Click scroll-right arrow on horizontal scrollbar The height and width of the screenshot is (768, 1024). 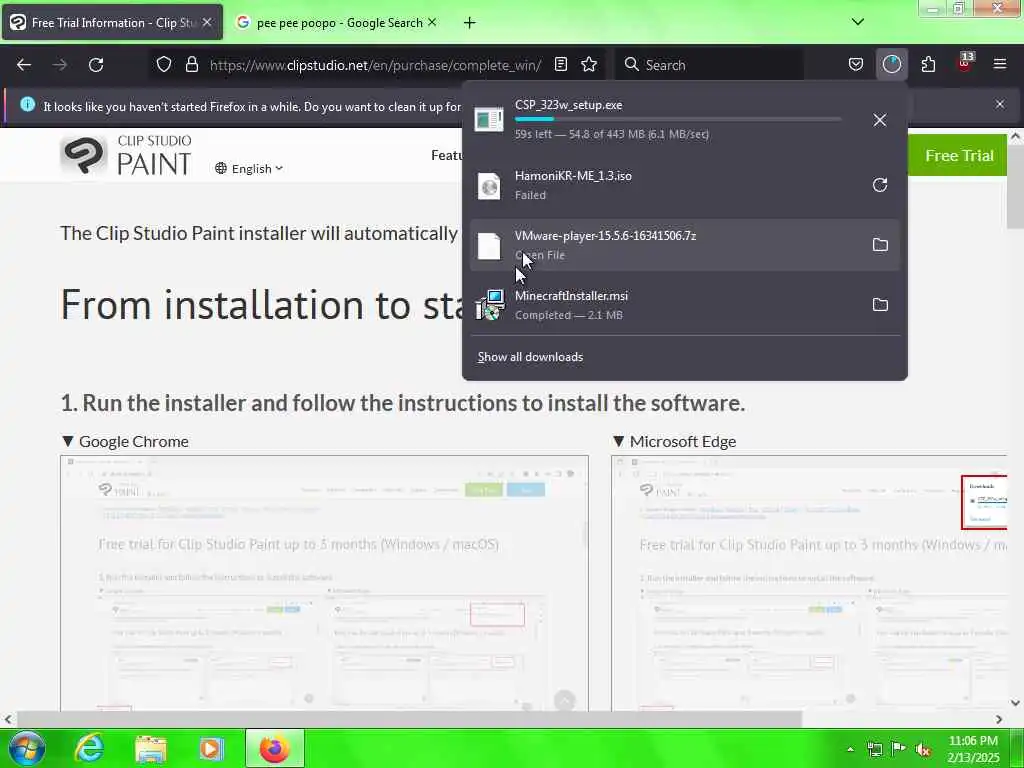[x=999, y=719]
